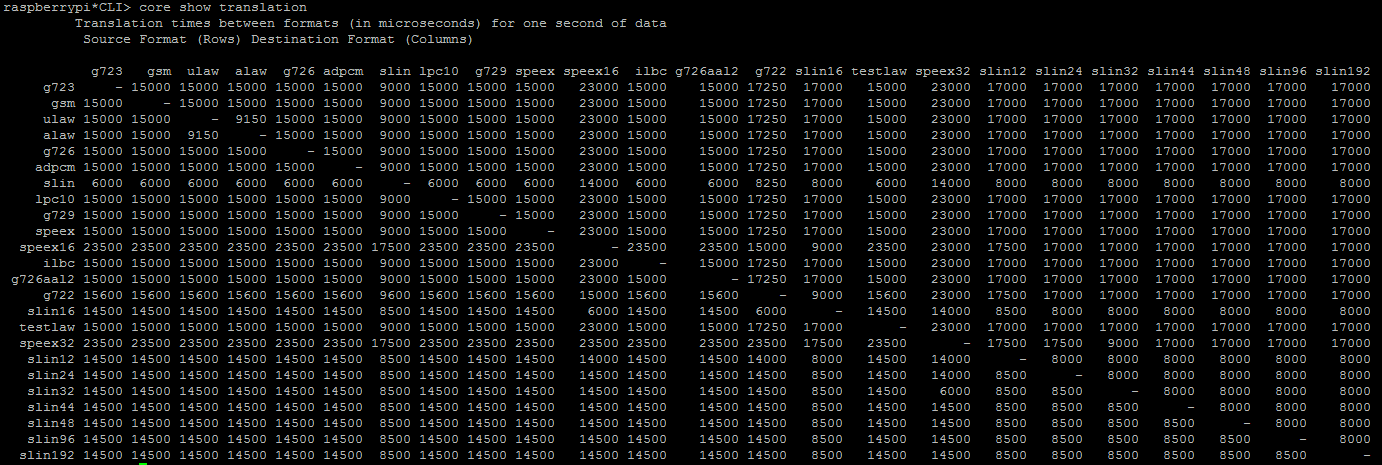Click the slin192 row label
Image resolution: width=1382 pixels, height=465 pixels.
coord(47,455)
